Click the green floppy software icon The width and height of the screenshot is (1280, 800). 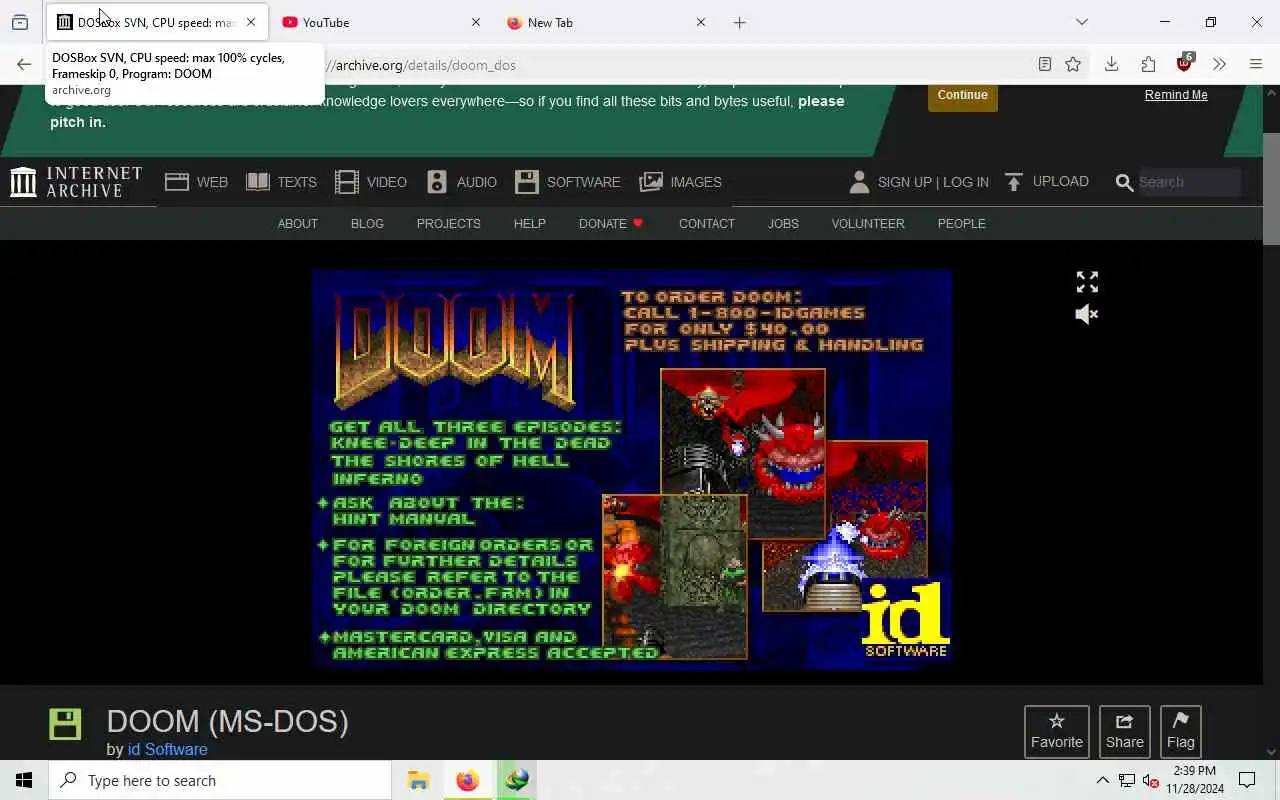tap(65, 724)
